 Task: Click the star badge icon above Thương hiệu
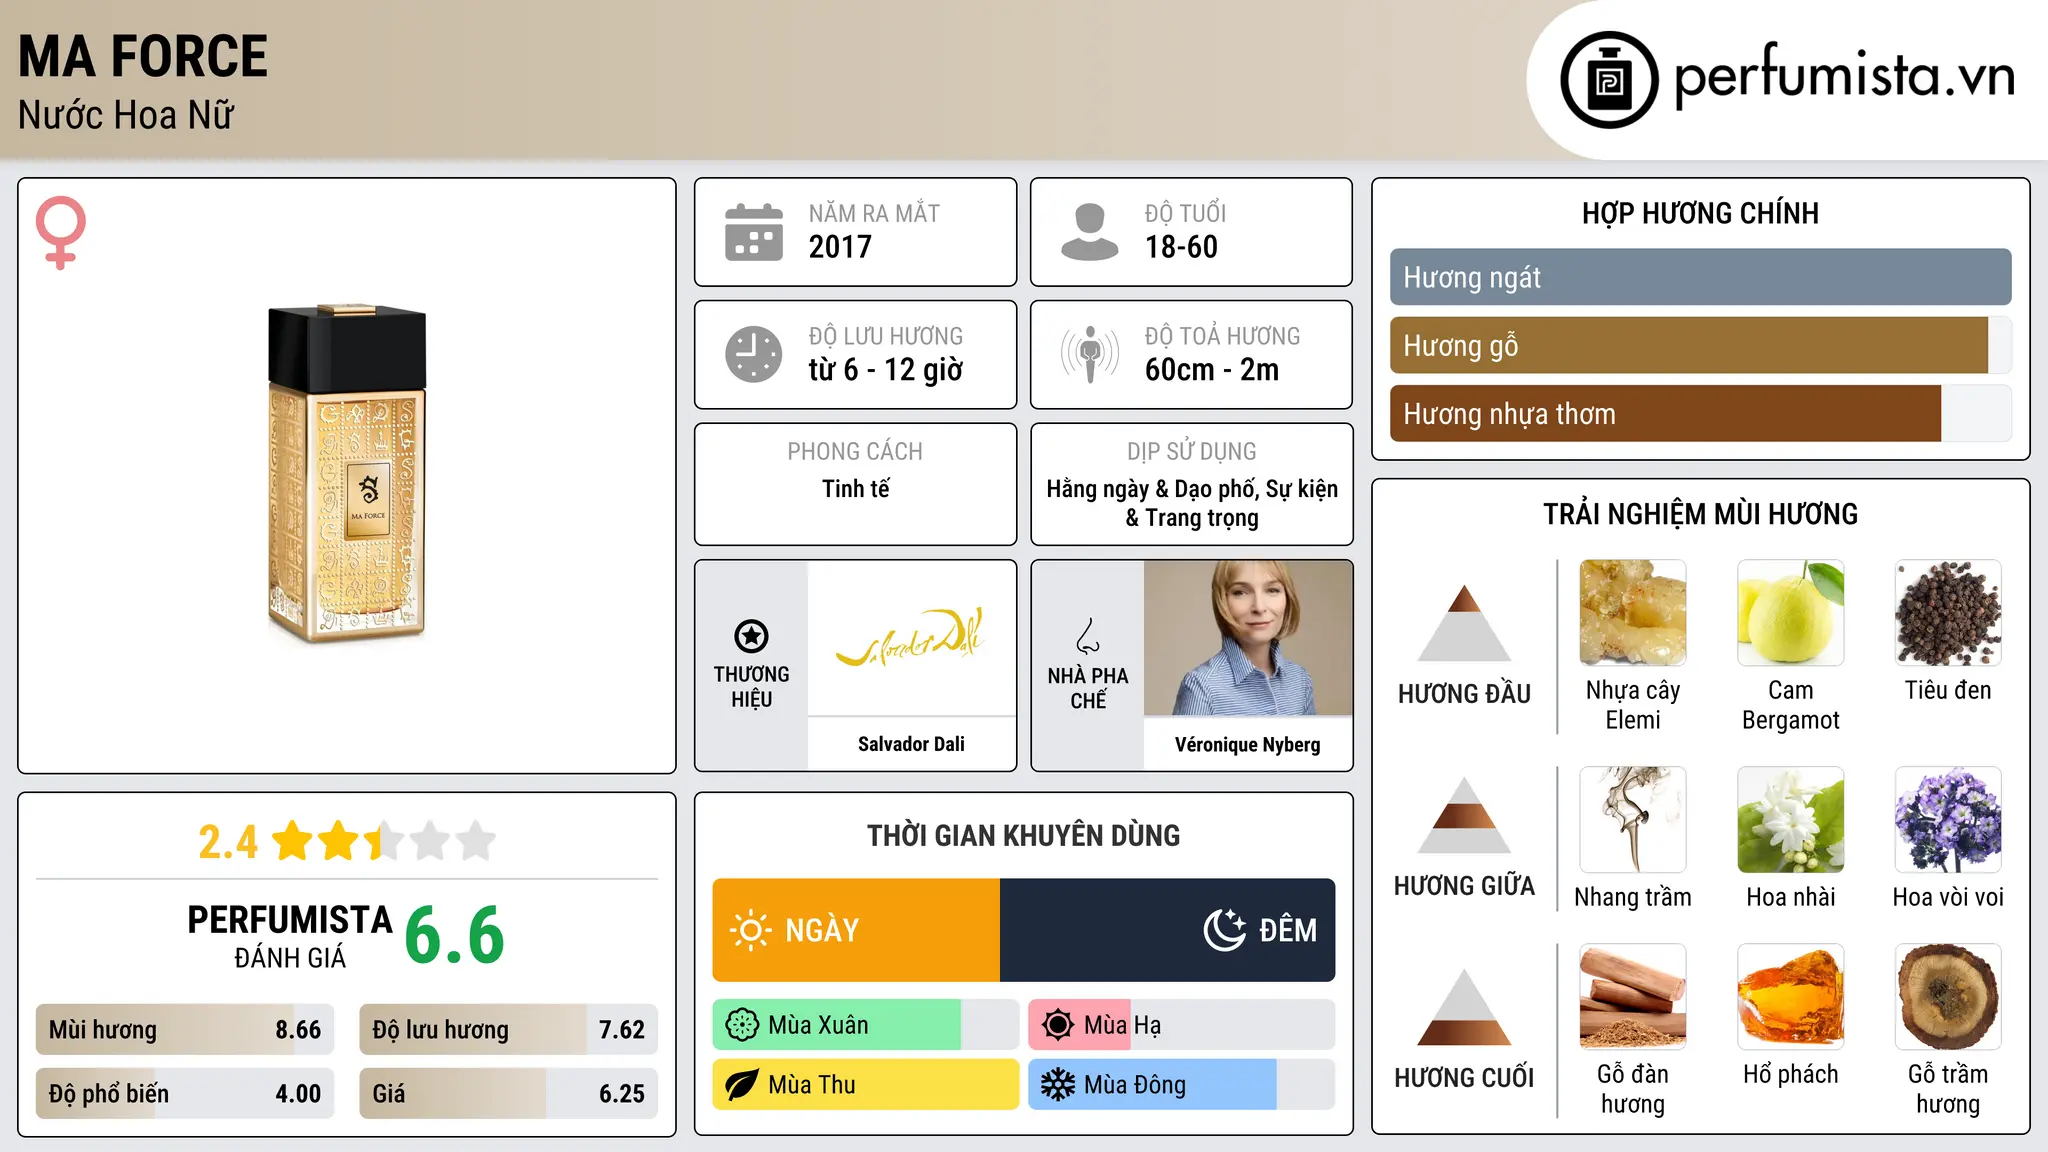pos(751,636)
